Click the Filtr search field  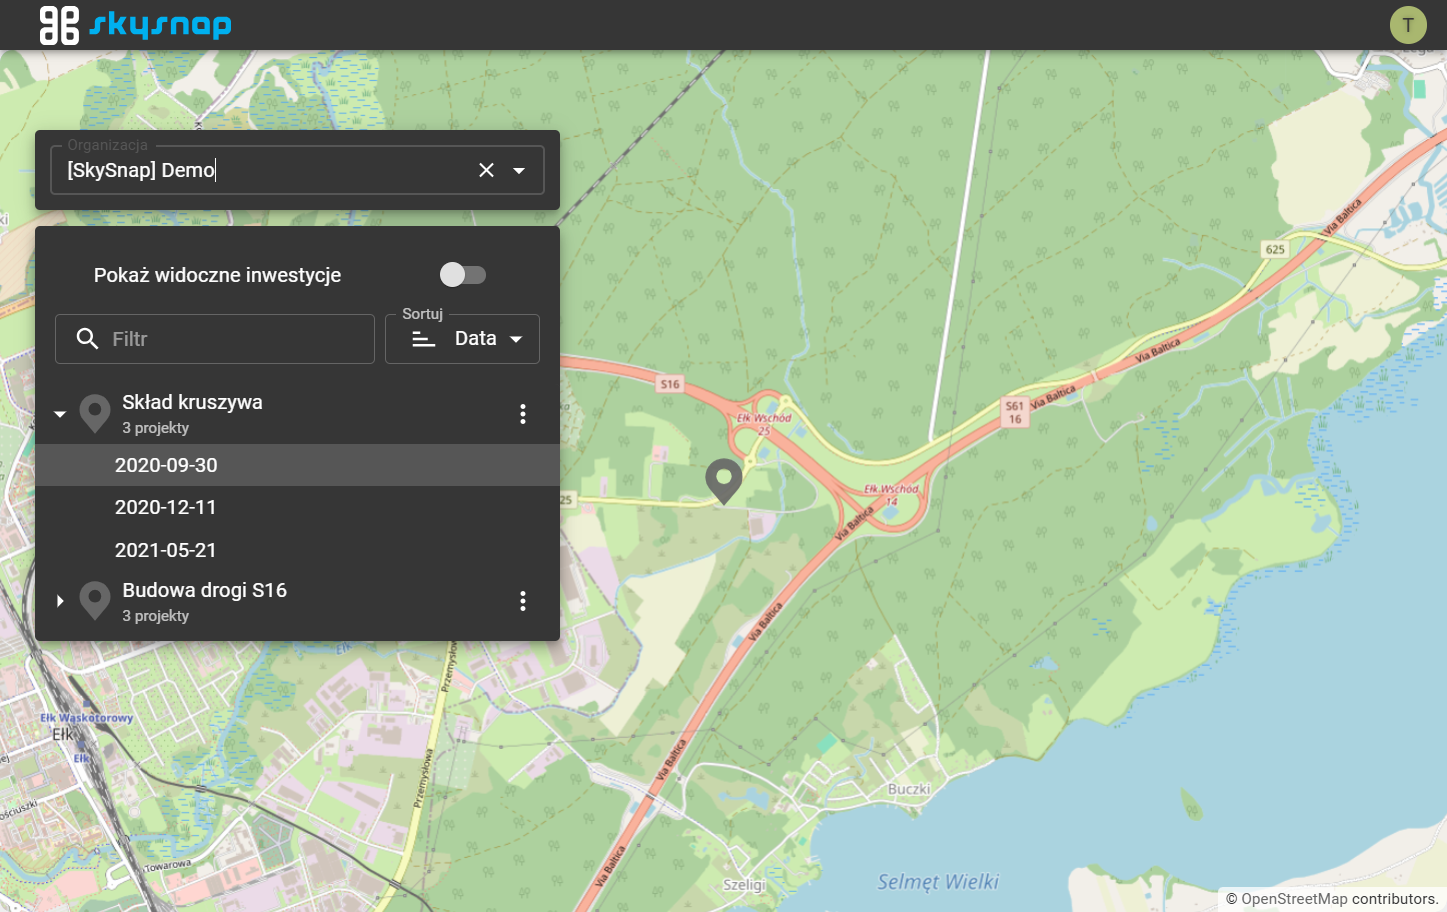pos(215,339)
